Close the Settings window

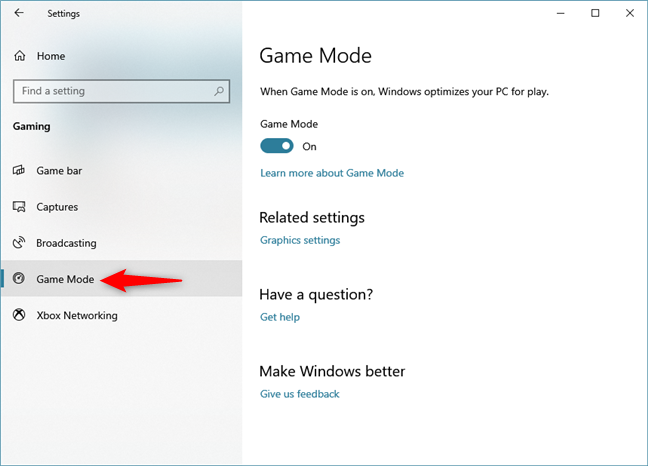click(630, 13)
